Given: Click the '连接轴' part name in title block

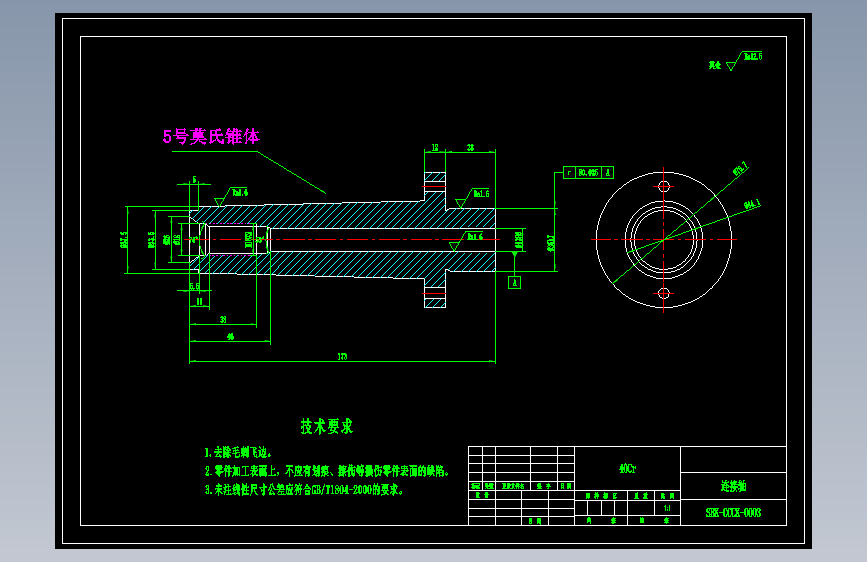Looking at the screenshot, I should (733, 486).
